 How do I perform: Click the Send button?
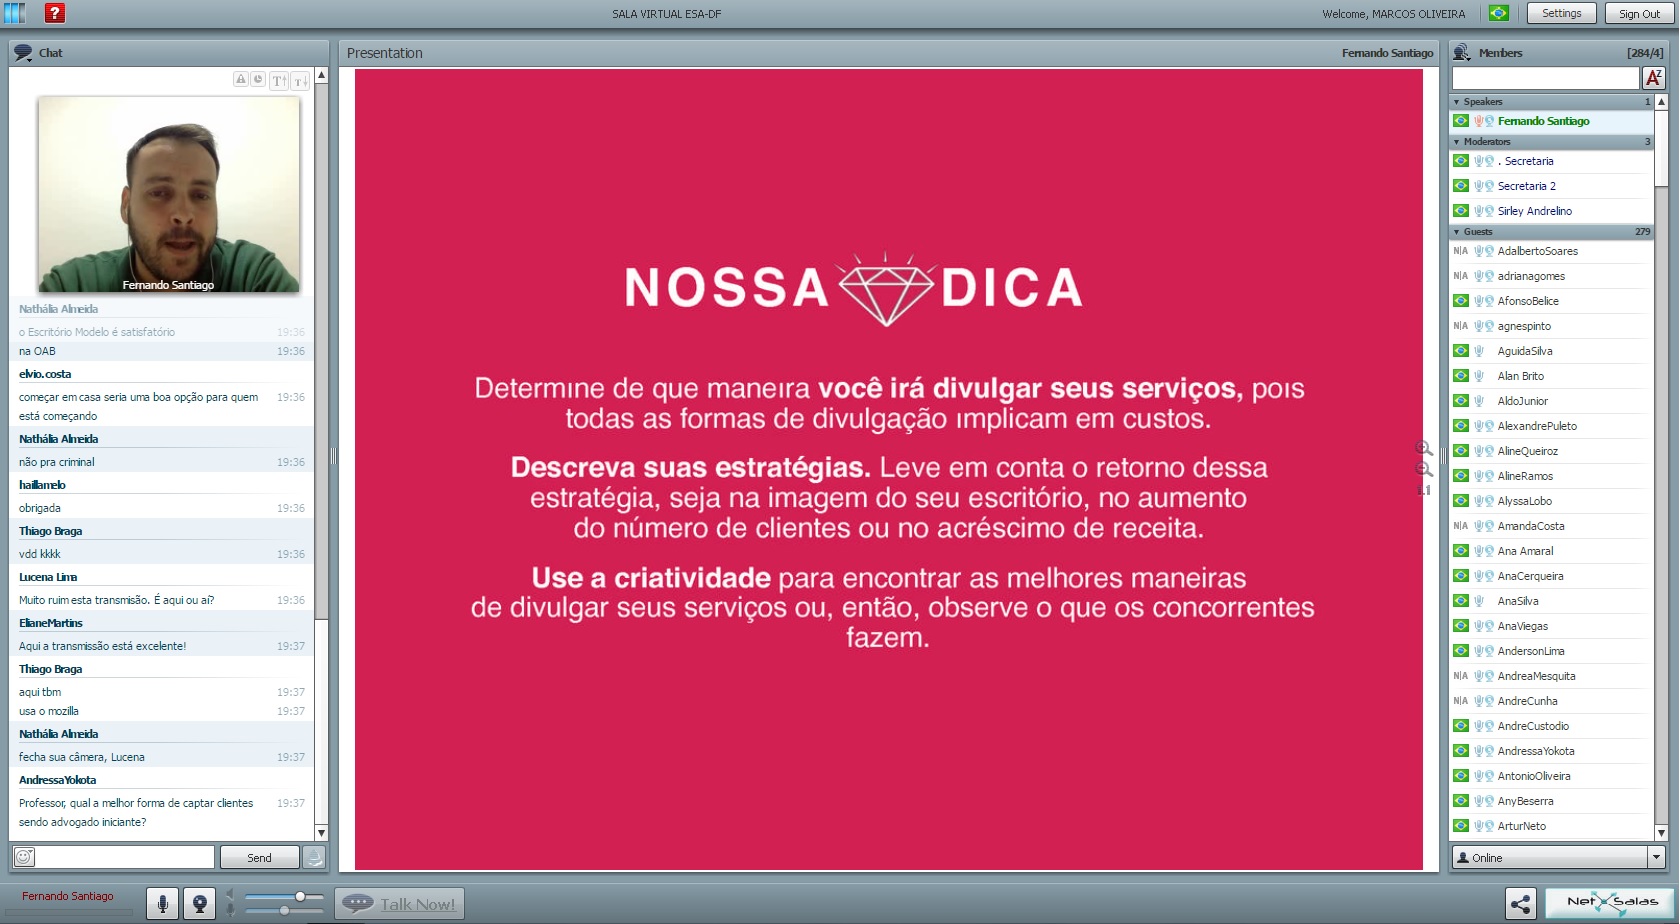[259, 857]
